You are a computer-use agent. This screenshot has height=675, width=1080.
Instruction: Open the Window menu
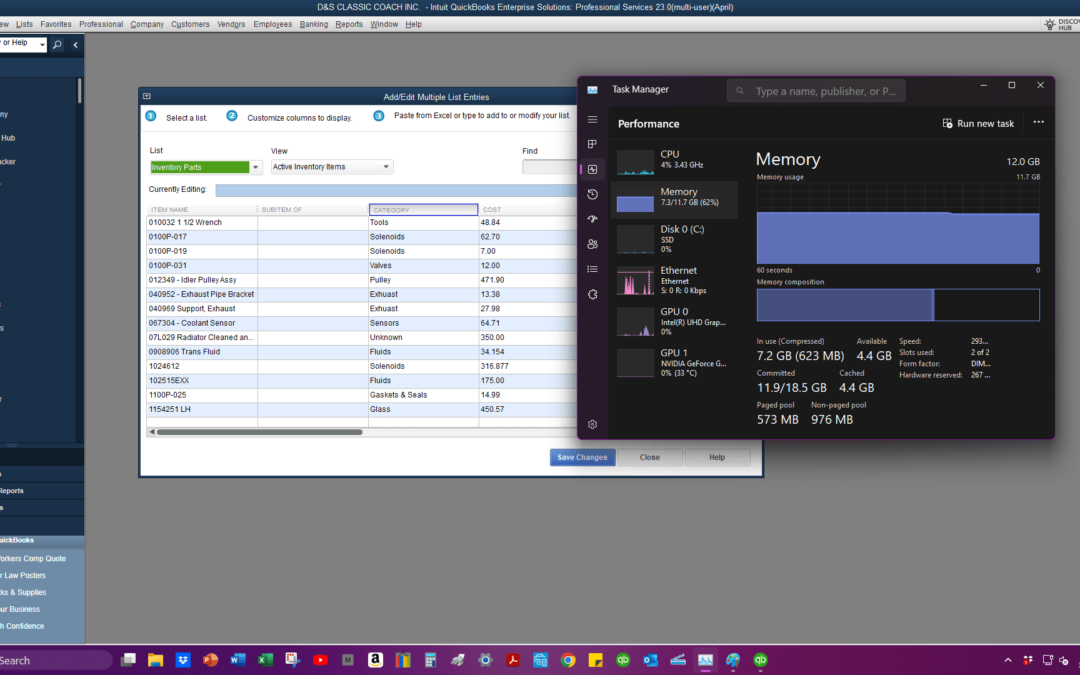coord(384,24)
